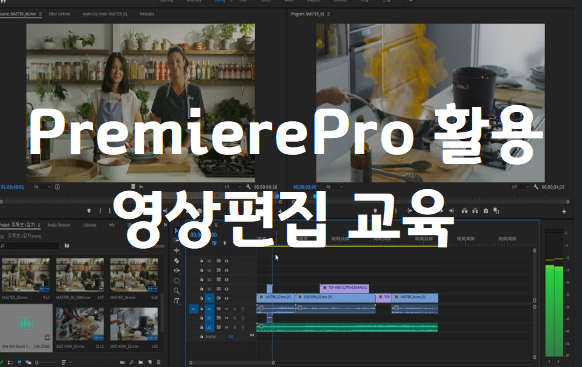Click Automate to Sequence icon in Project panel

tap(122, 362)
